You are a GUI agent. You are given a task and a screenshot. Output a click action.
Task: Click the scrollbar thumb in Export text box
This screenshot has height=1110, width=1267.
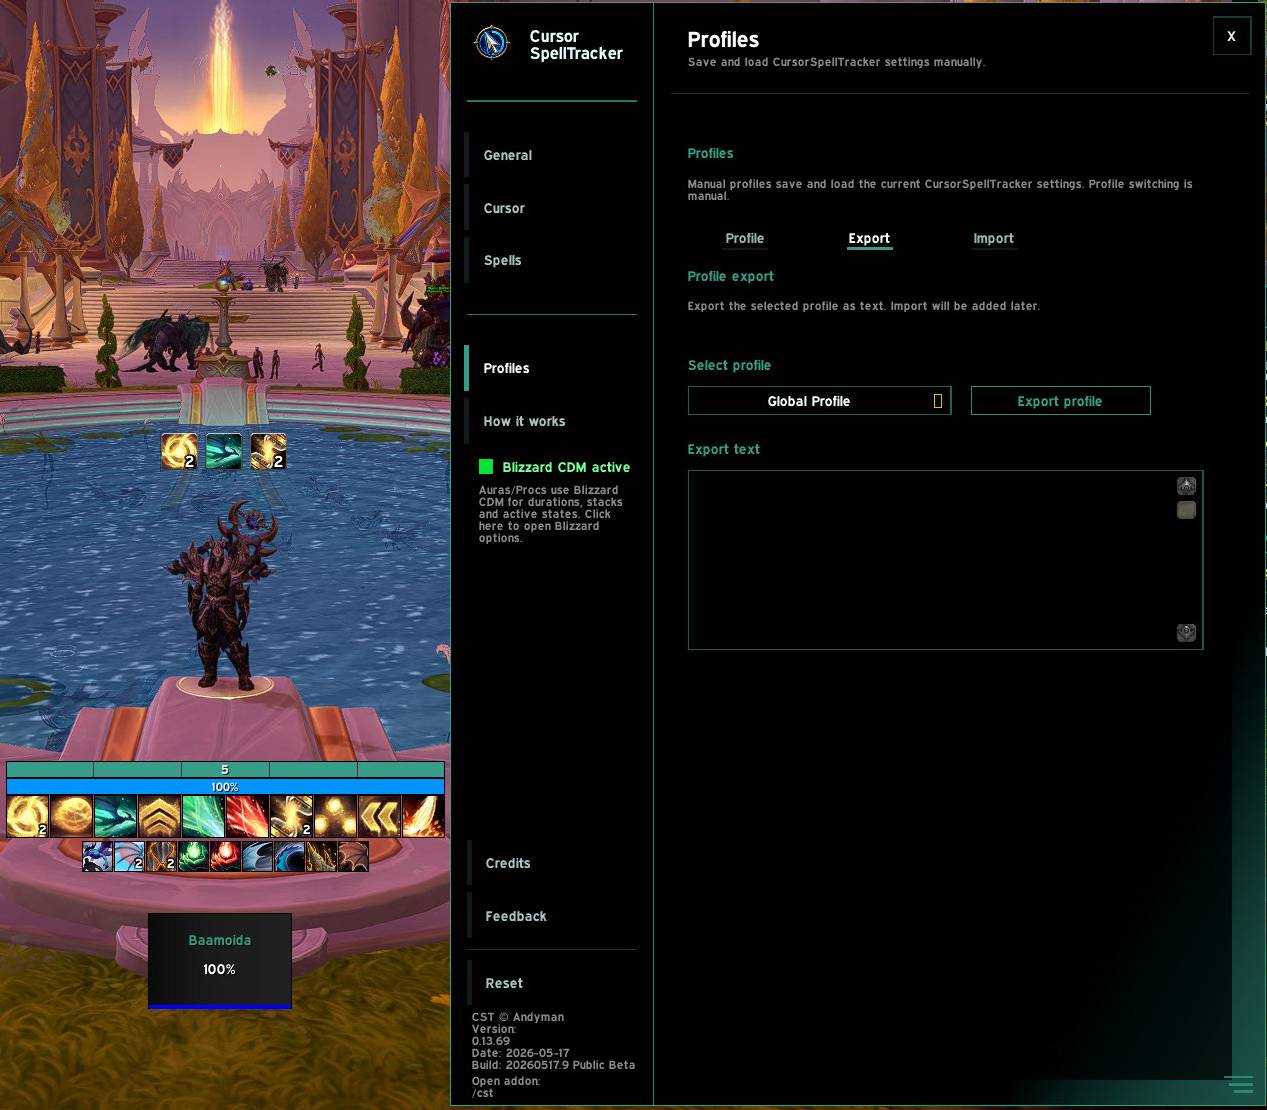pos(1186,510)
